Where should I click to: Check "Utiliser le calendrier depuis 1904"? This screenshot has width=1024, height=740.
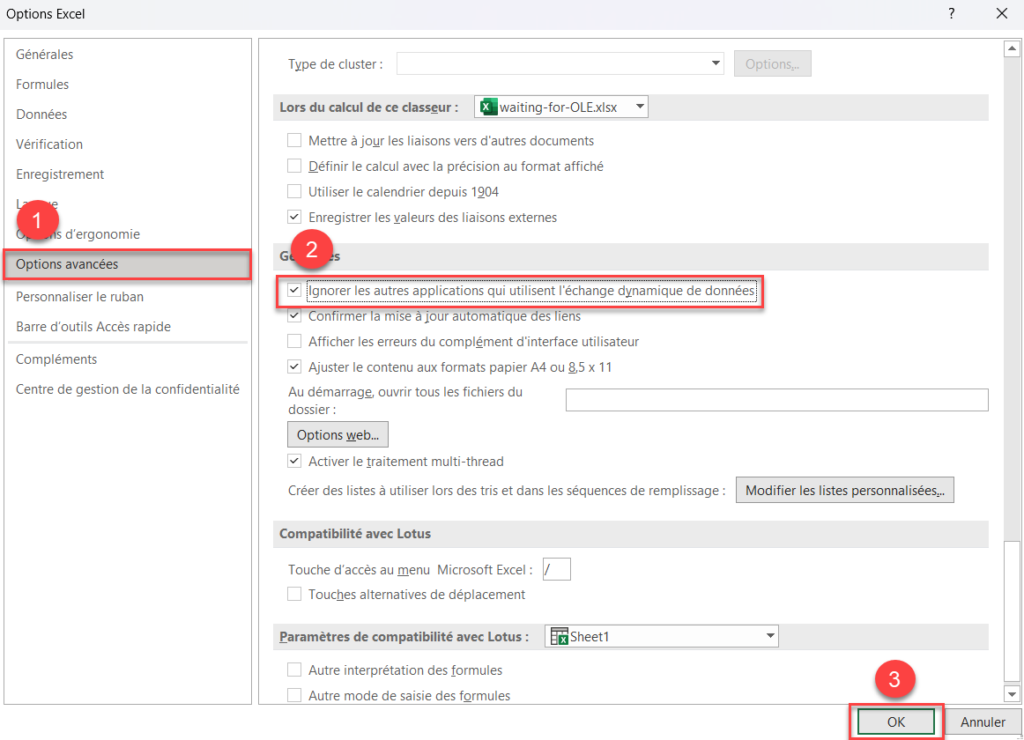[295, 191]
